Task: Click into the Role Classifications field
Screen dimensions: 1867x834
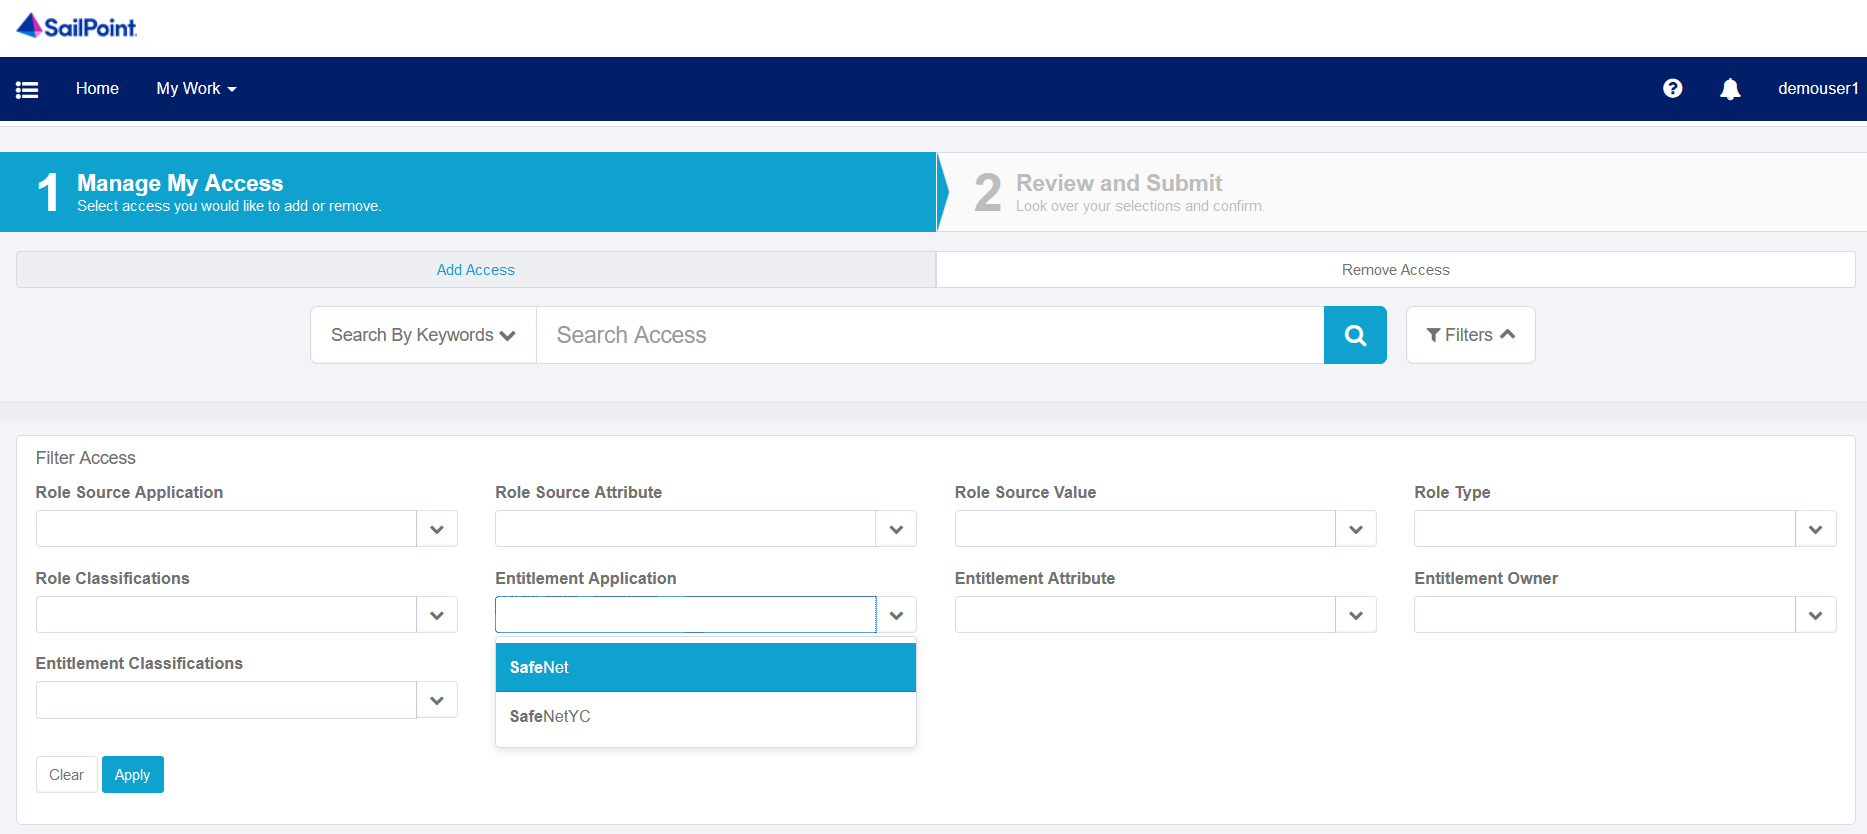Action: (226, 615)
